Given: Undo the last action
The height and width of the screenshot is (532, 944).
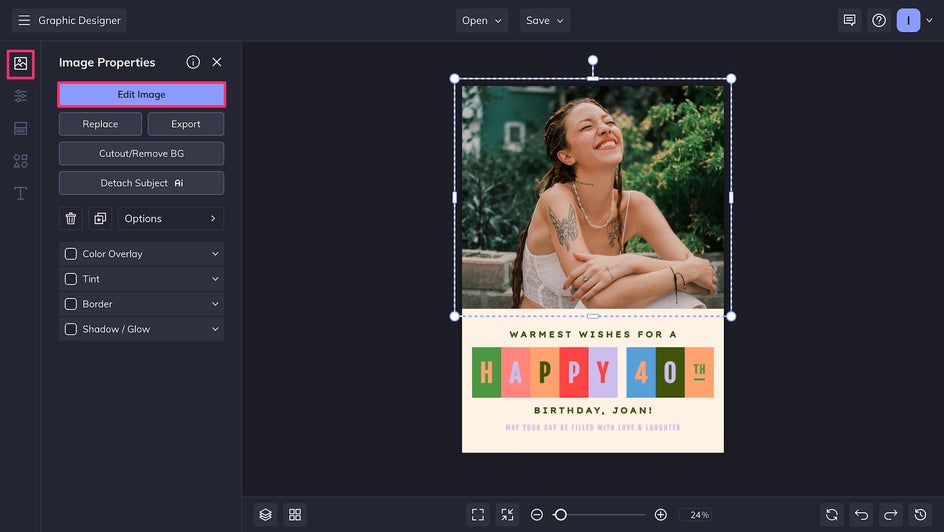Looking at the screenshot, I should coord(862,515).
